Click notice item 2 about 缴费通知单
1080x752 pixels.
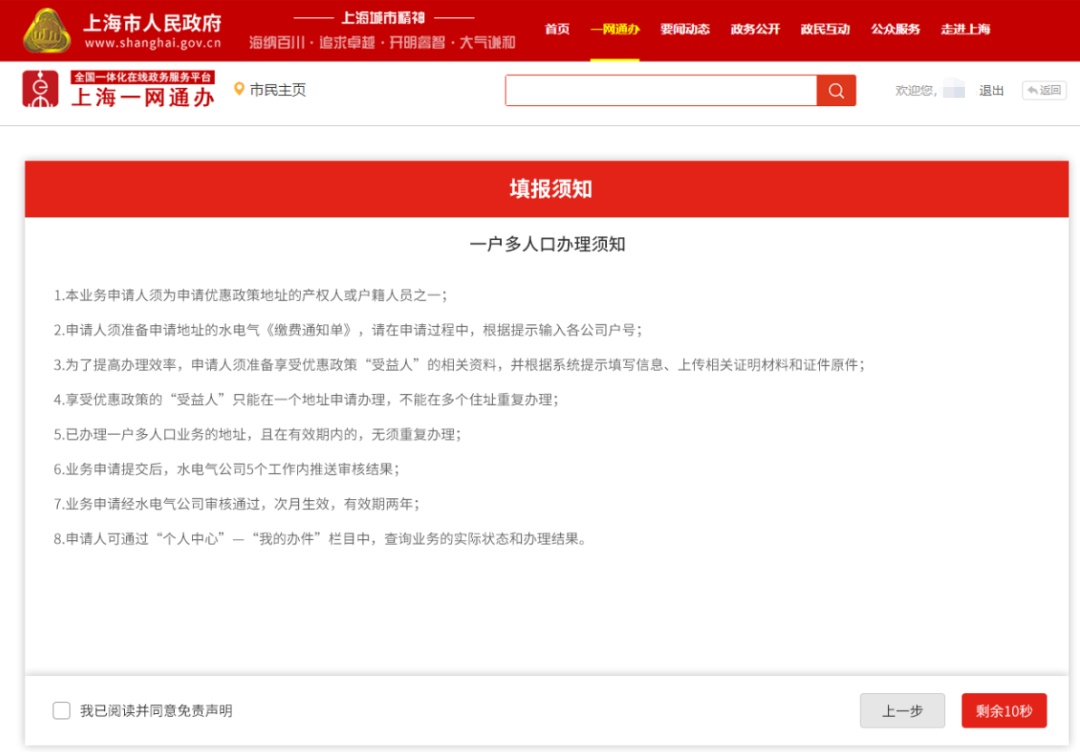(x=348, y=330)
